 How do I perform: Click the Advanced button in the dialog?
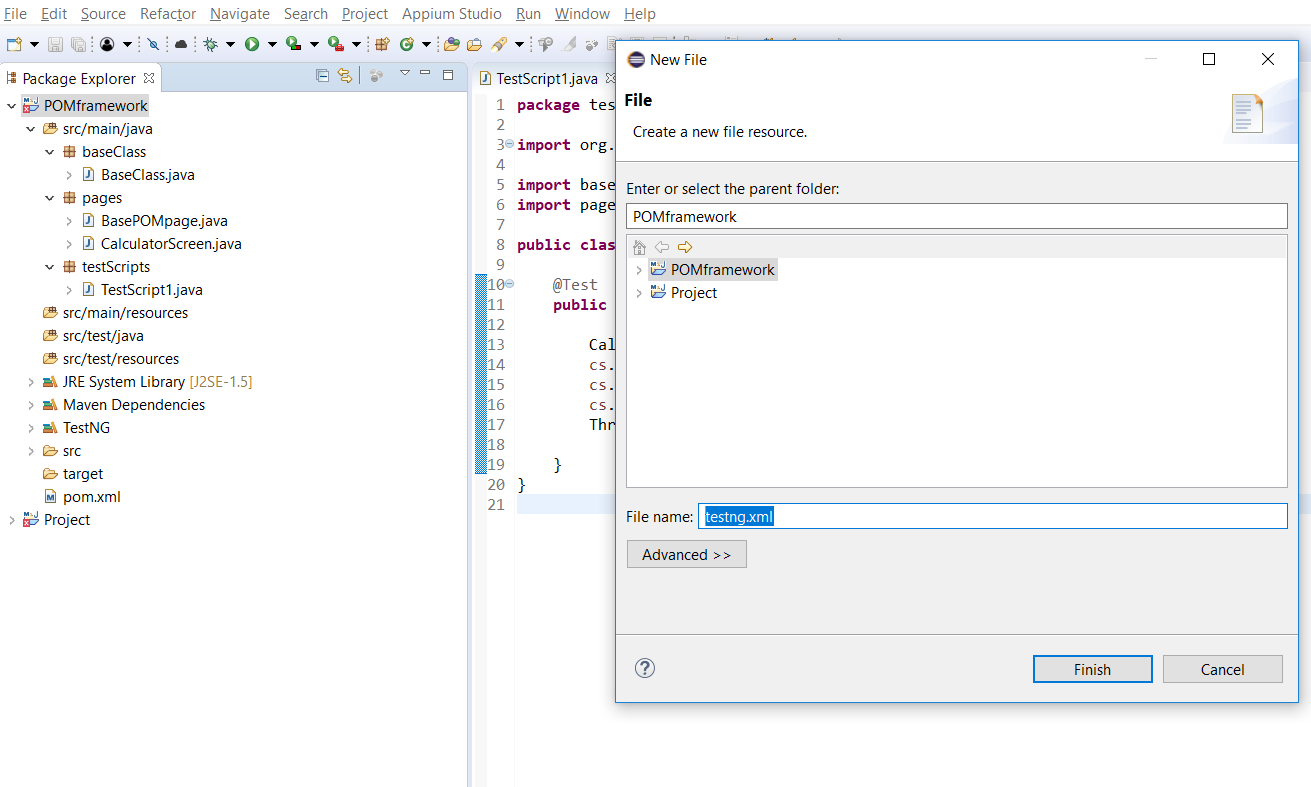coord(686,554)
